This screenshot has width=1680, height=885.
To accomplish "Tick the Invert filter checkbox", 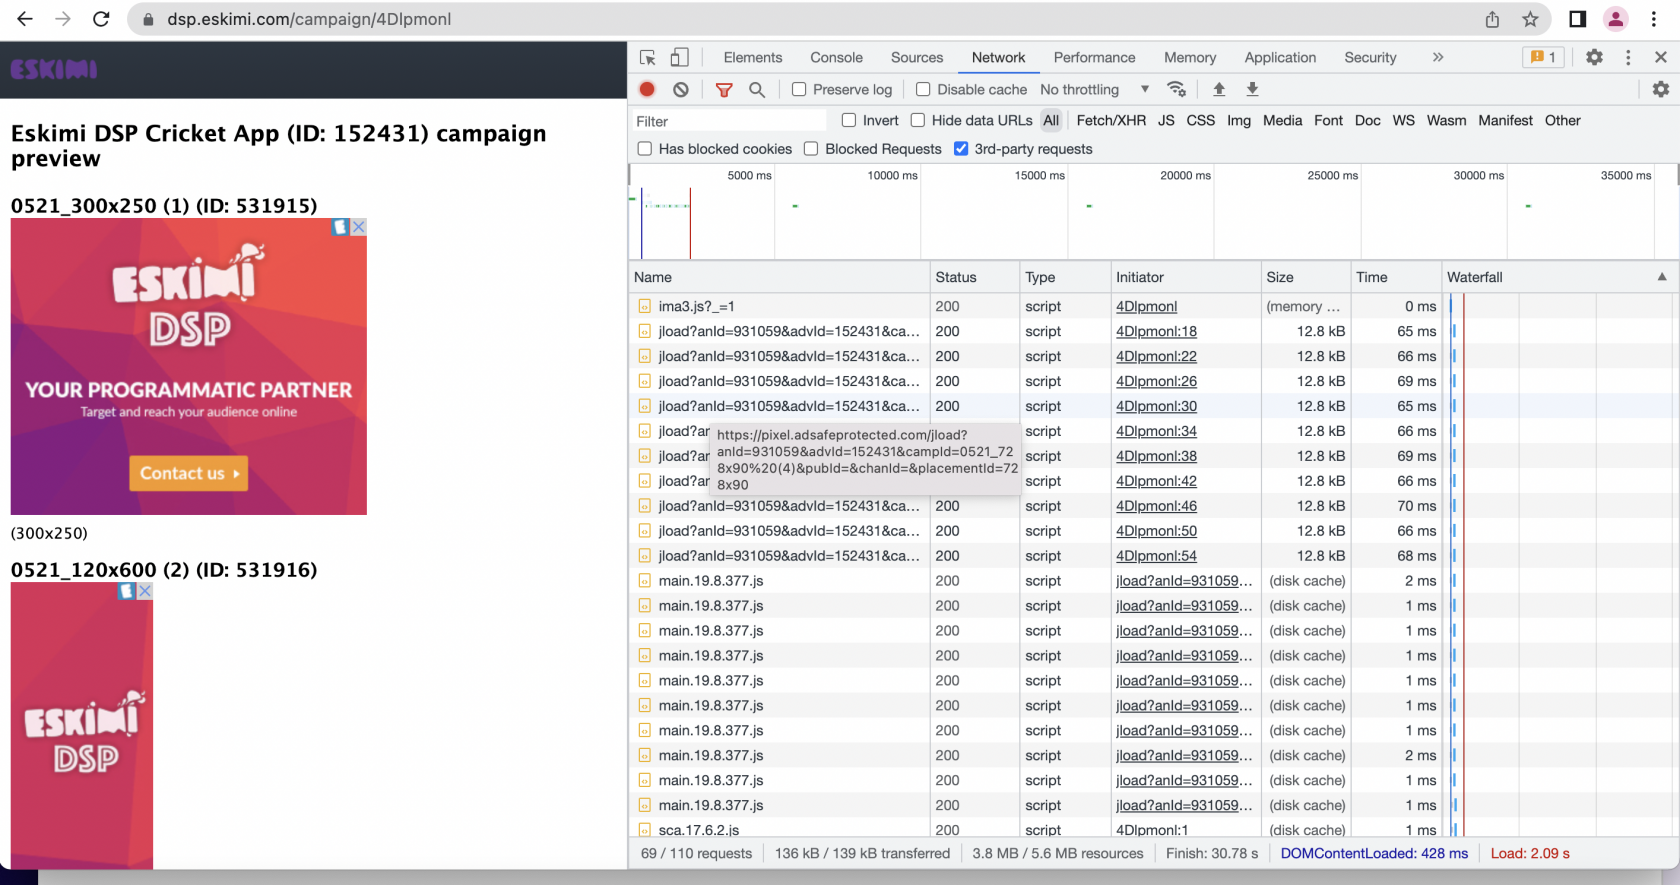I will (x=849, y=120).
